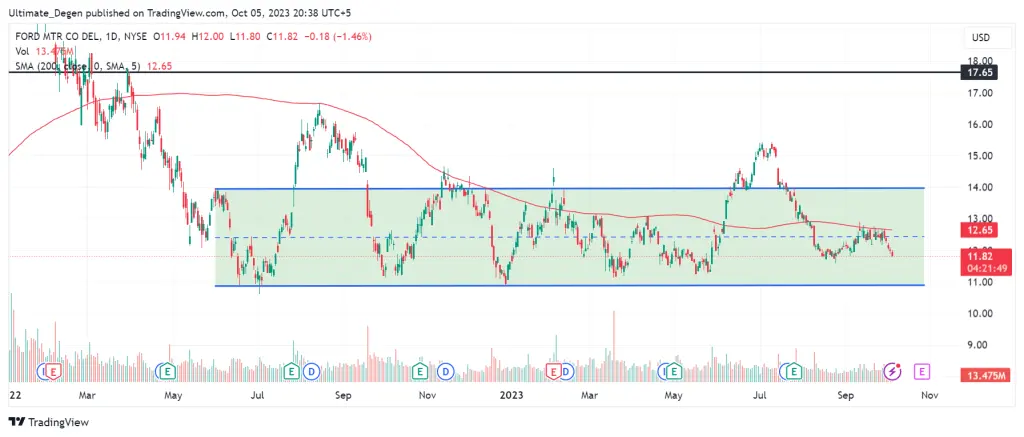Viewport: 1024px width, 437px height.
Task: Select the dashed blue midline of the range
Action: 570,237
